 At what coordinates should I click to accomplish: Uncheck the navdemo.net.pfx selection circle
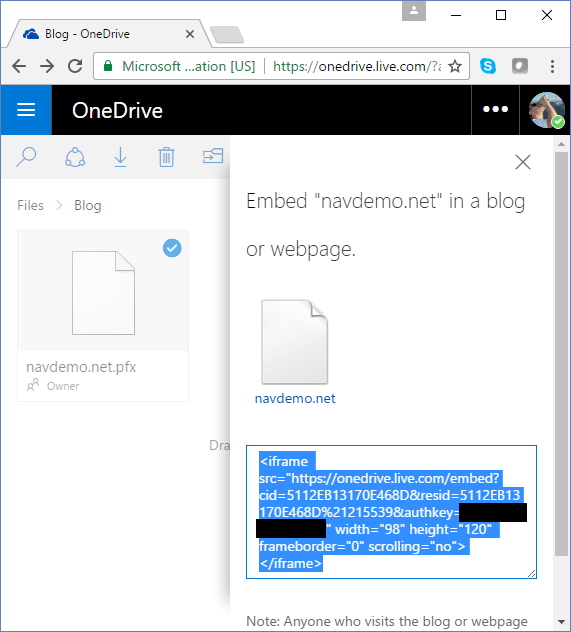(x=172, y=248)
